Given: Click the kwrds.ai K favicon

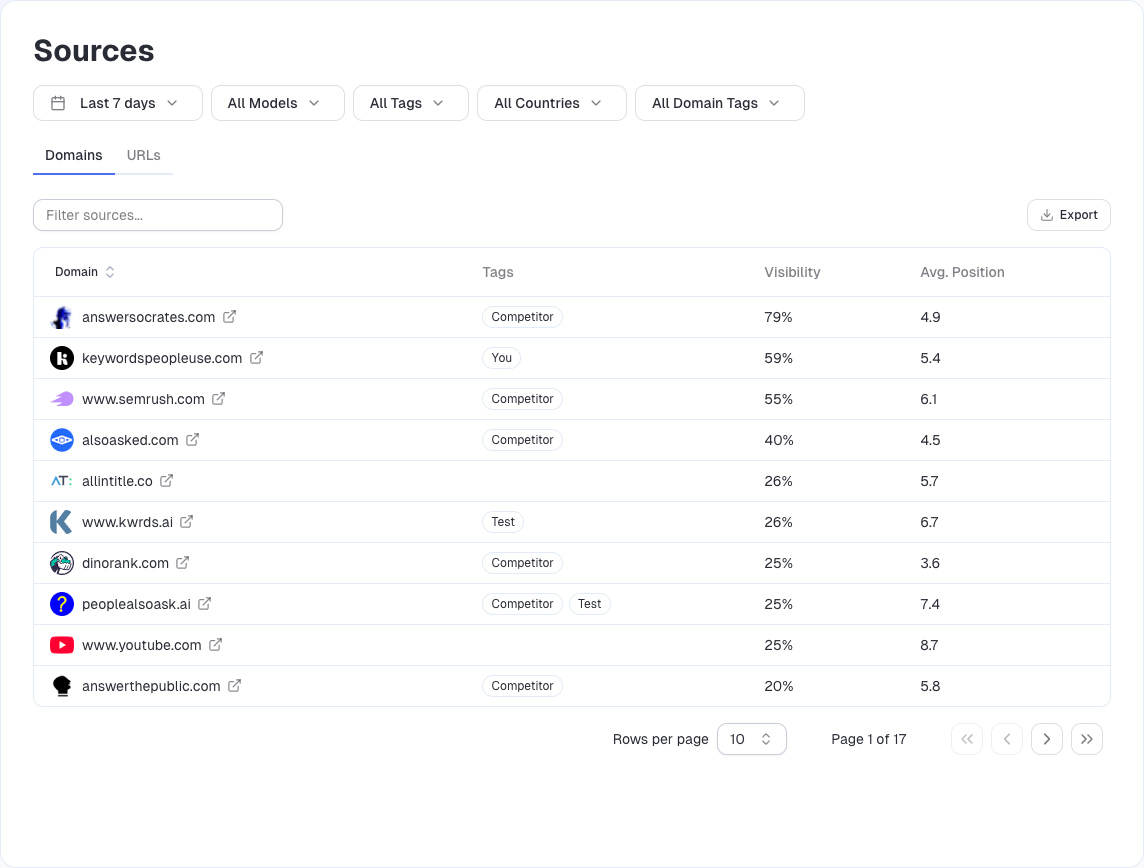Looking at the screenshot, I should pos(61,522).
